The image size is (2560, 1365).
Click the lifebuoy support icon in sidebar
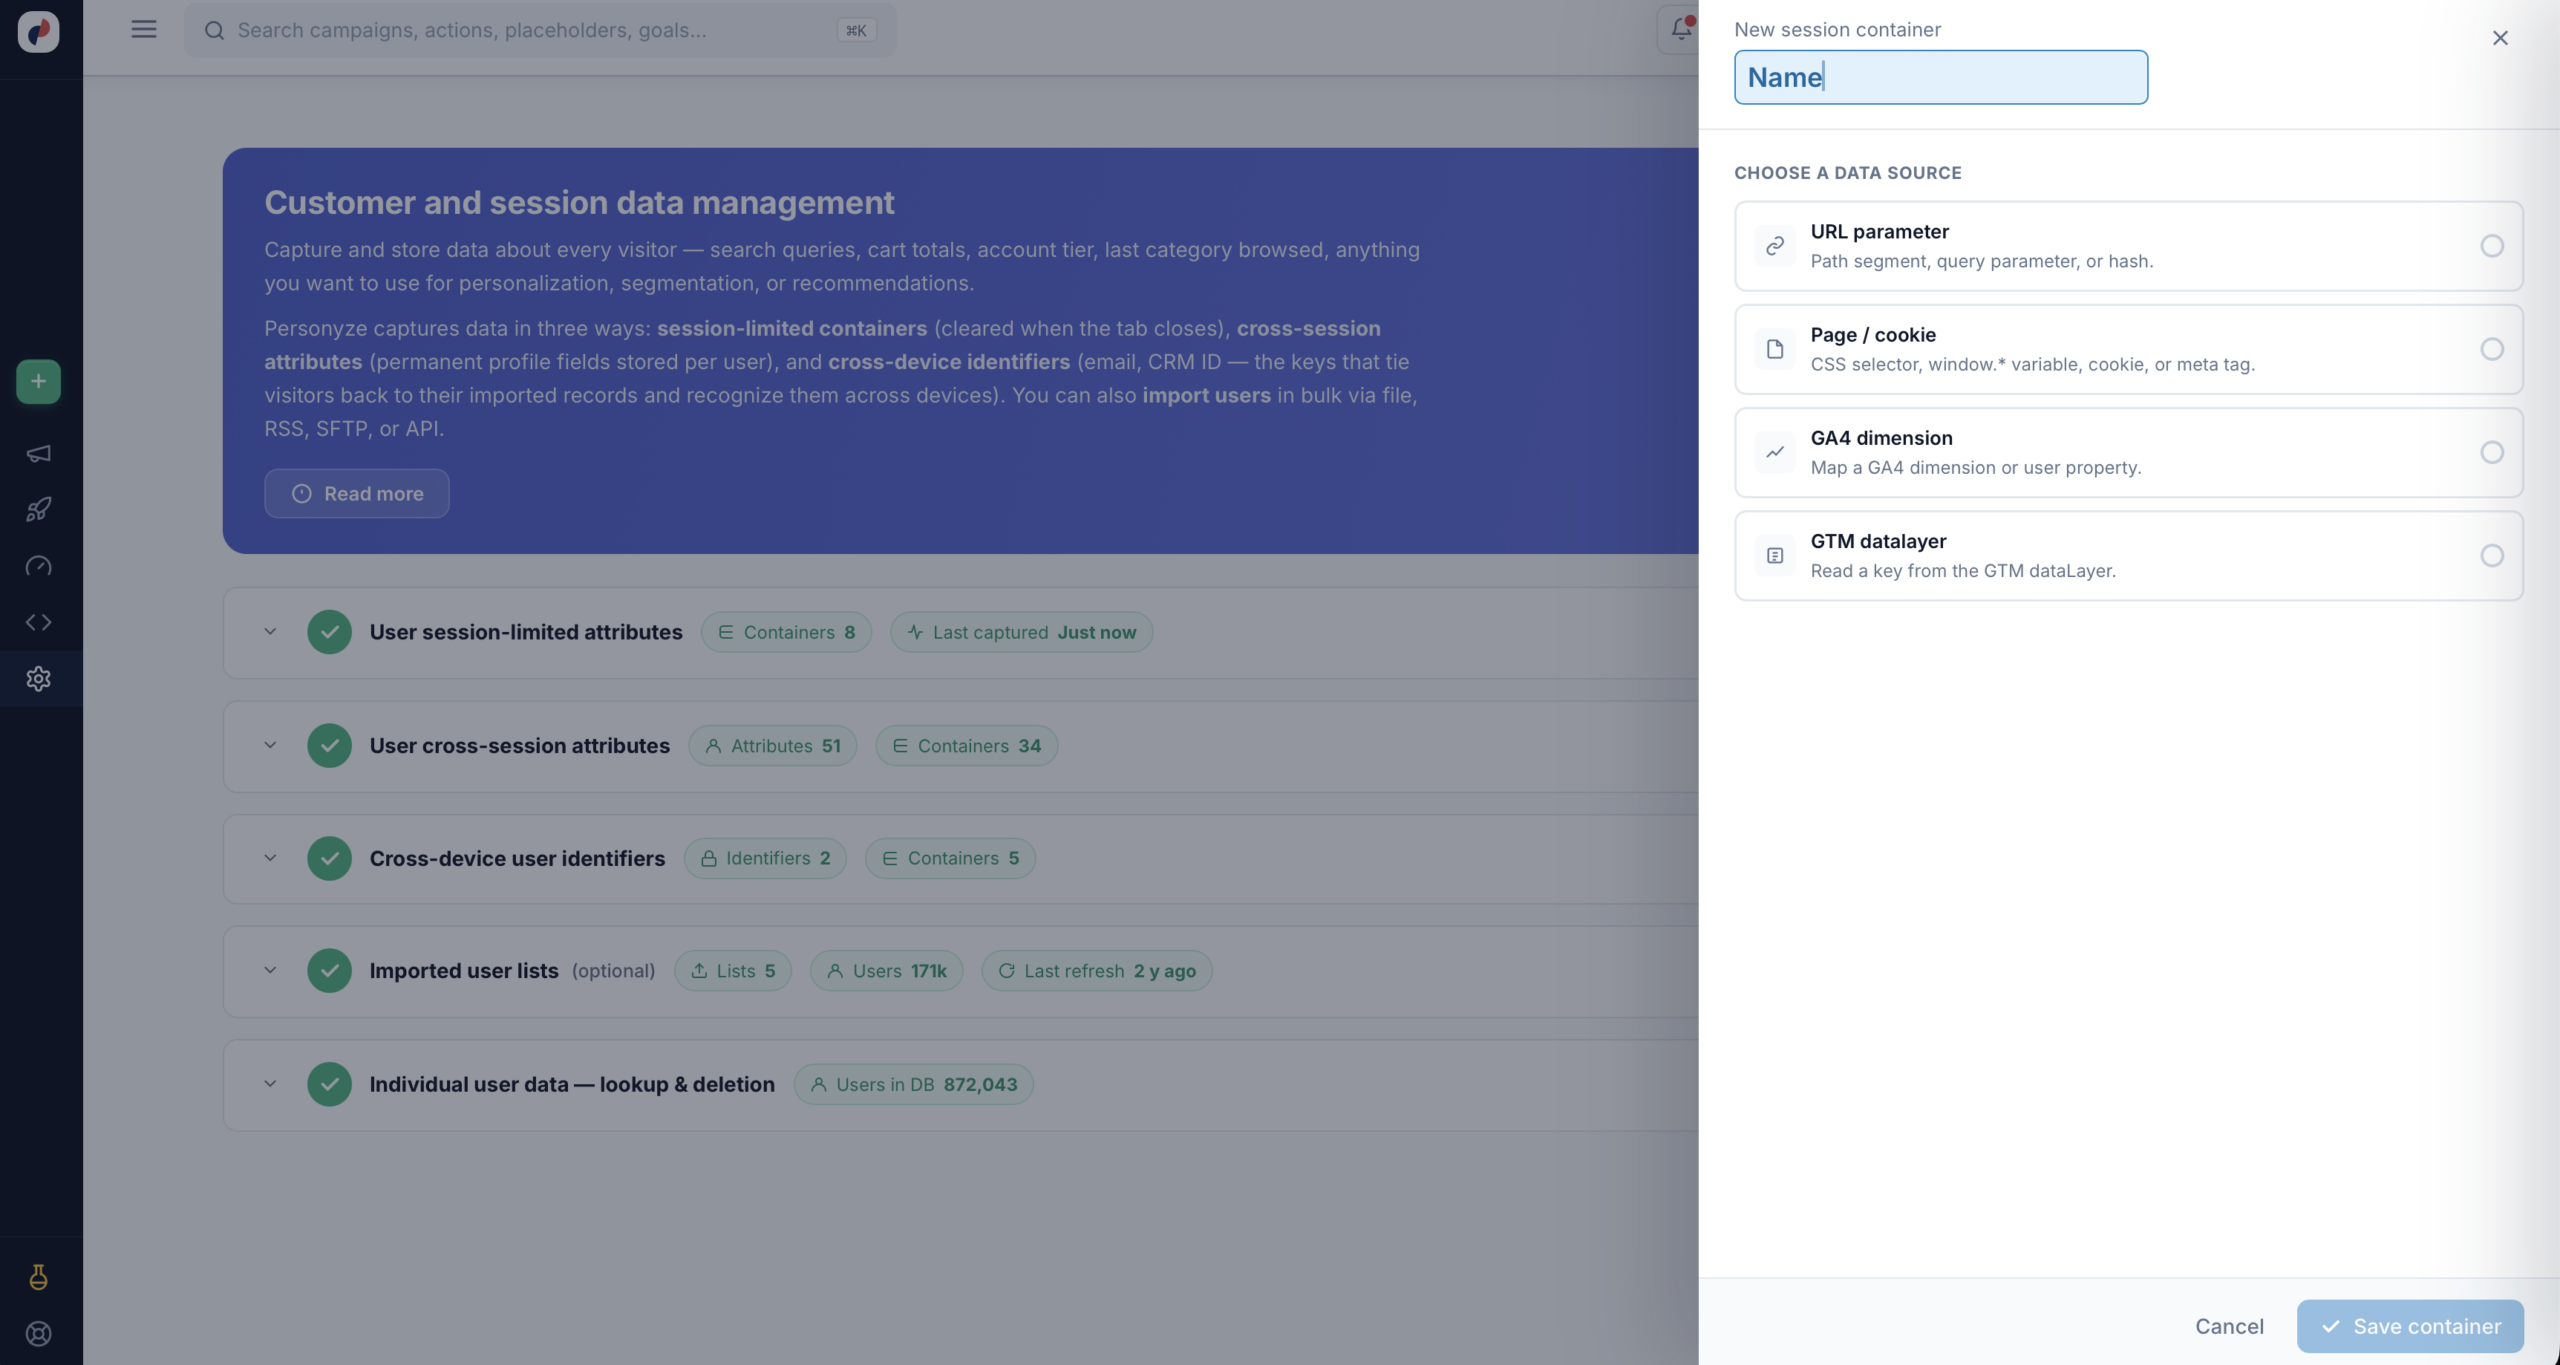coord(38,1333)
